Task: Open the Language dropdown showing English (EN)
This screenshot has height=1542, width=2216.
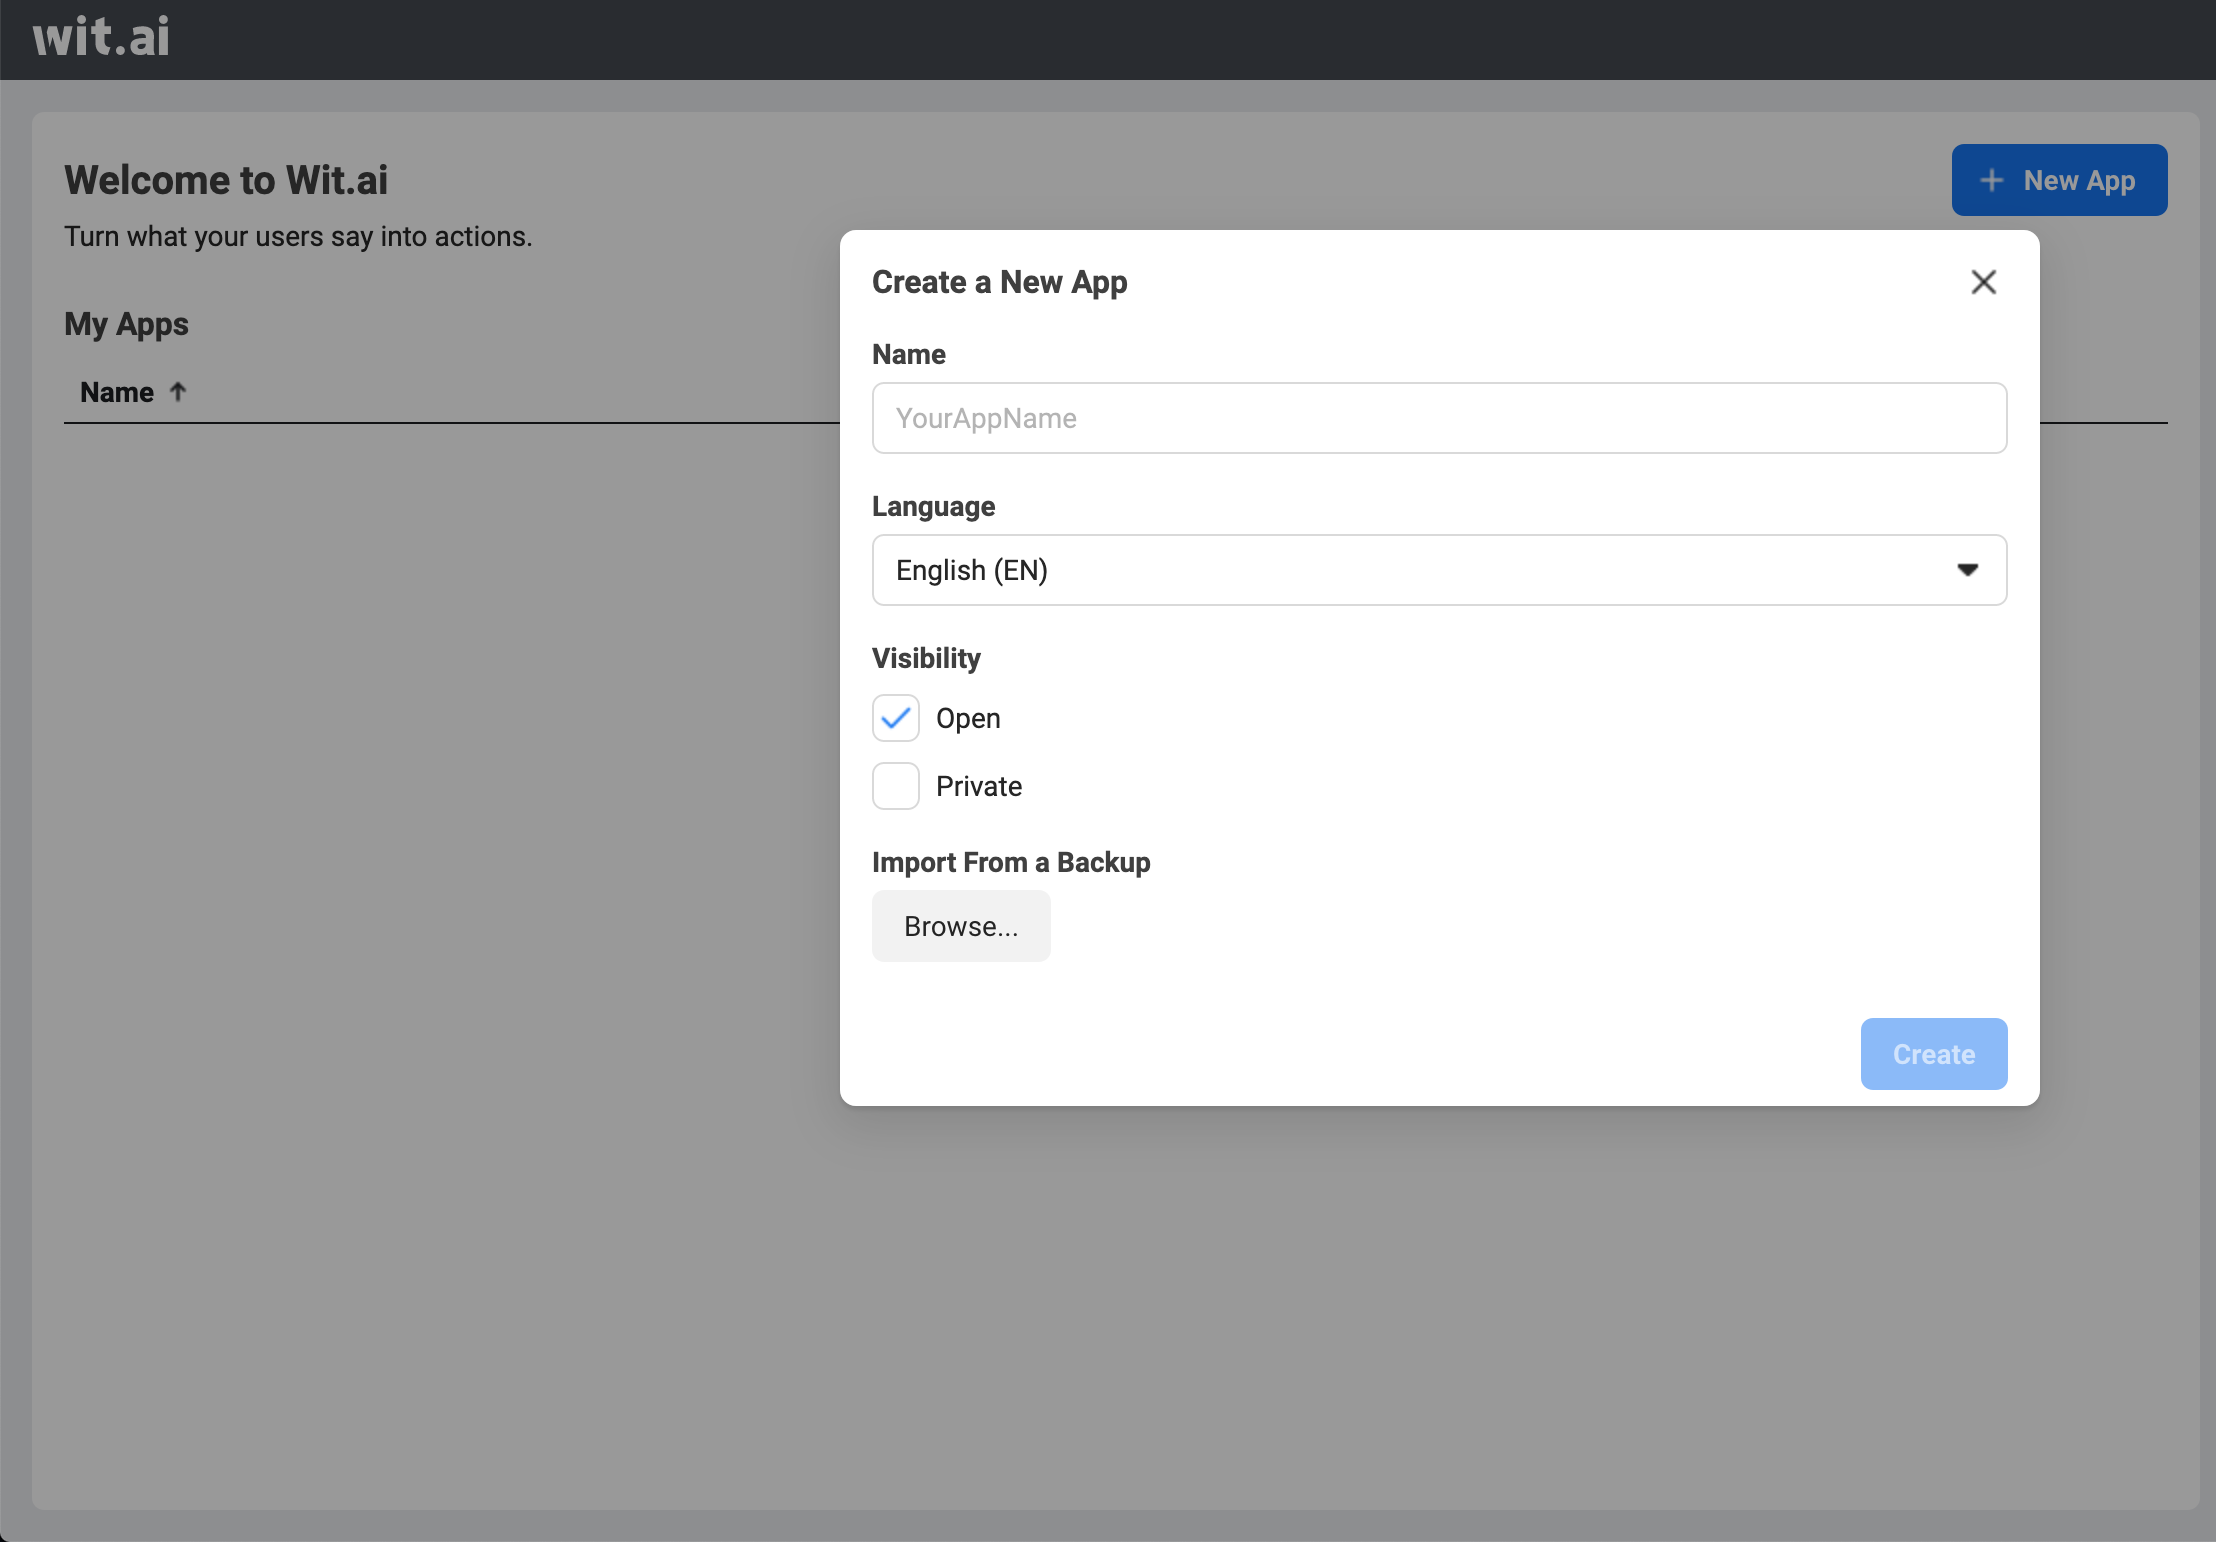Action: pos(1439,570)
